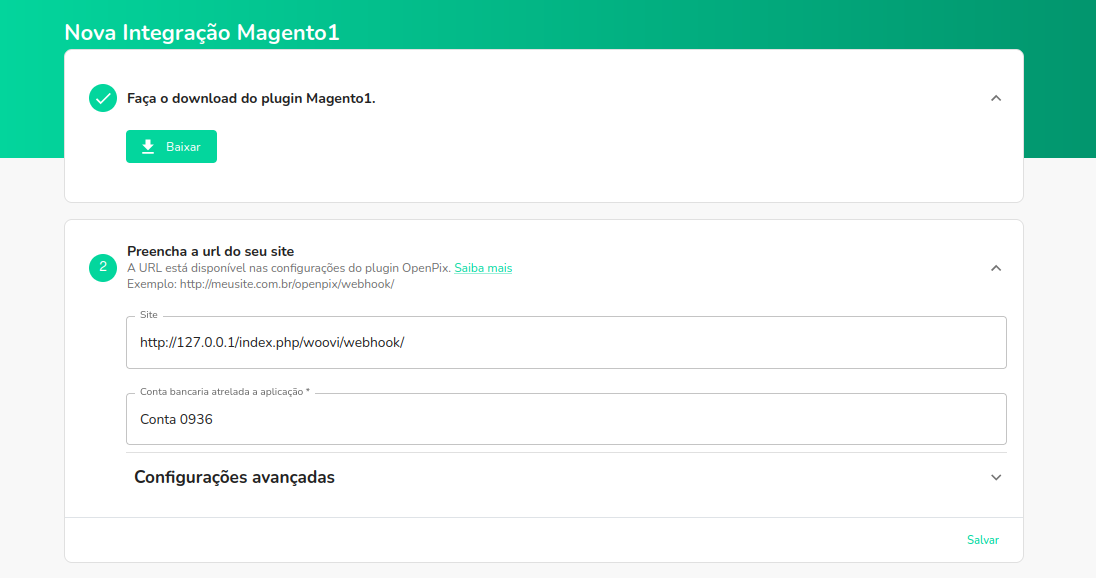The height and width of the screenshot is (578, 1096).
Task: Click Salvar to save the integration
Action: pos(984,539)
